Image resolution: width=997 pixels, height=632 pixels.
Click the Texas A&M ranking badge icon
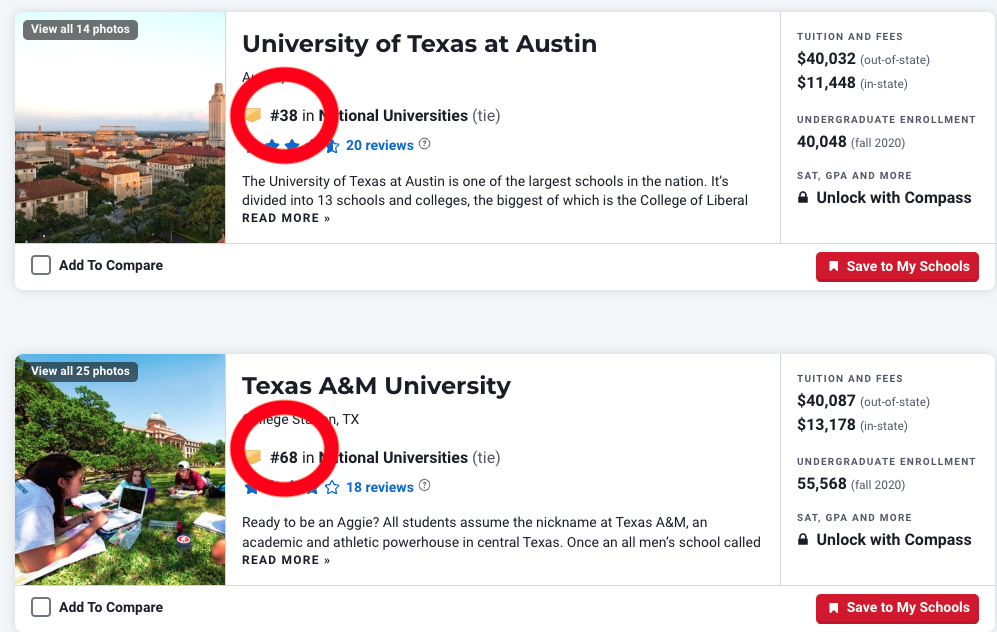[x=253, y=458]
